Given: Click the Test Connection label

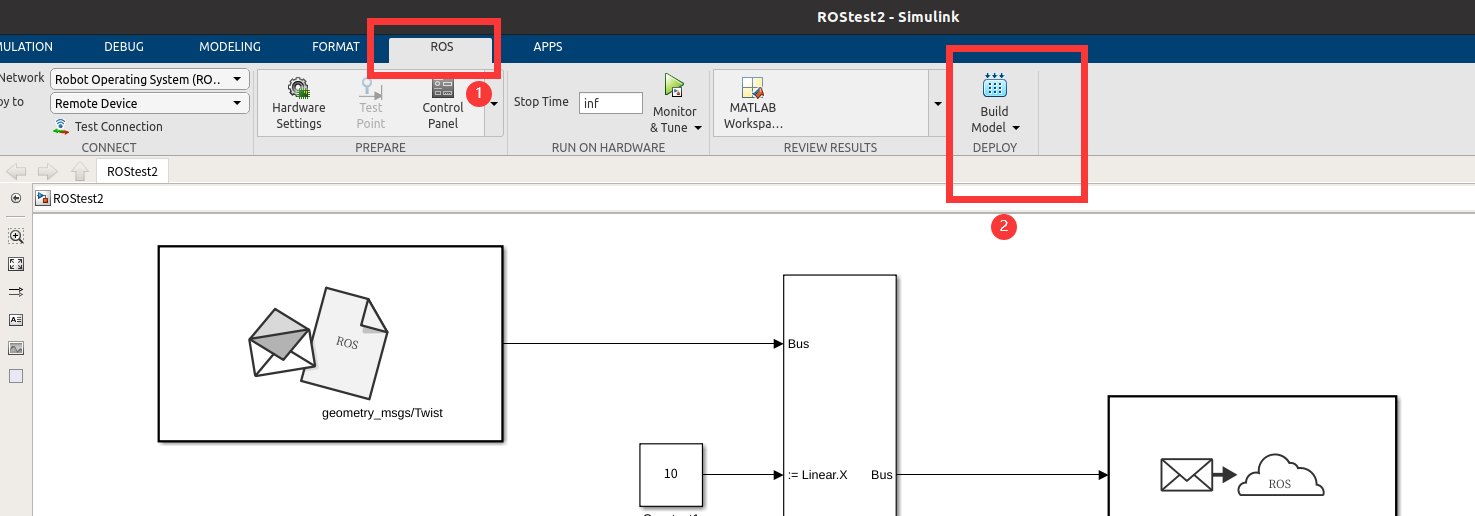Looking at the screenshot, I should coord(119,127).
